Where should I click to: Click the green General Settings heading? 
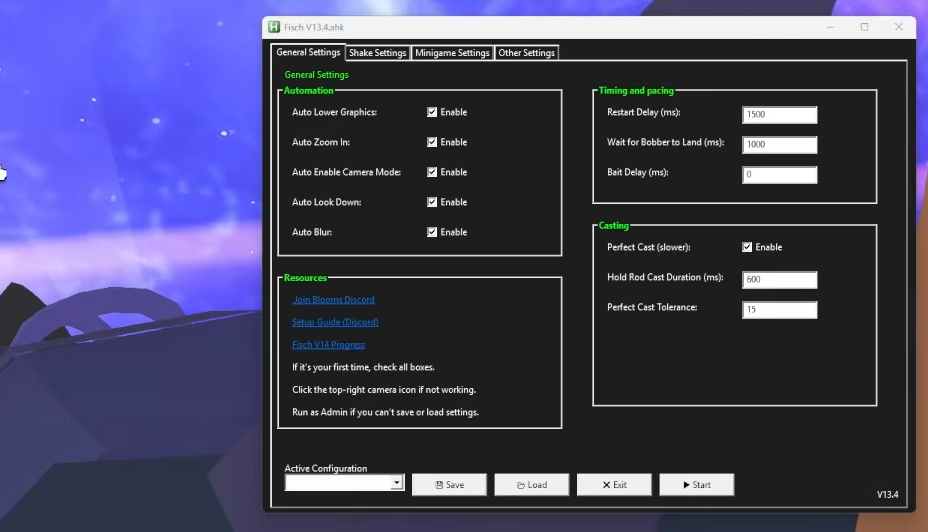(317, 75)
